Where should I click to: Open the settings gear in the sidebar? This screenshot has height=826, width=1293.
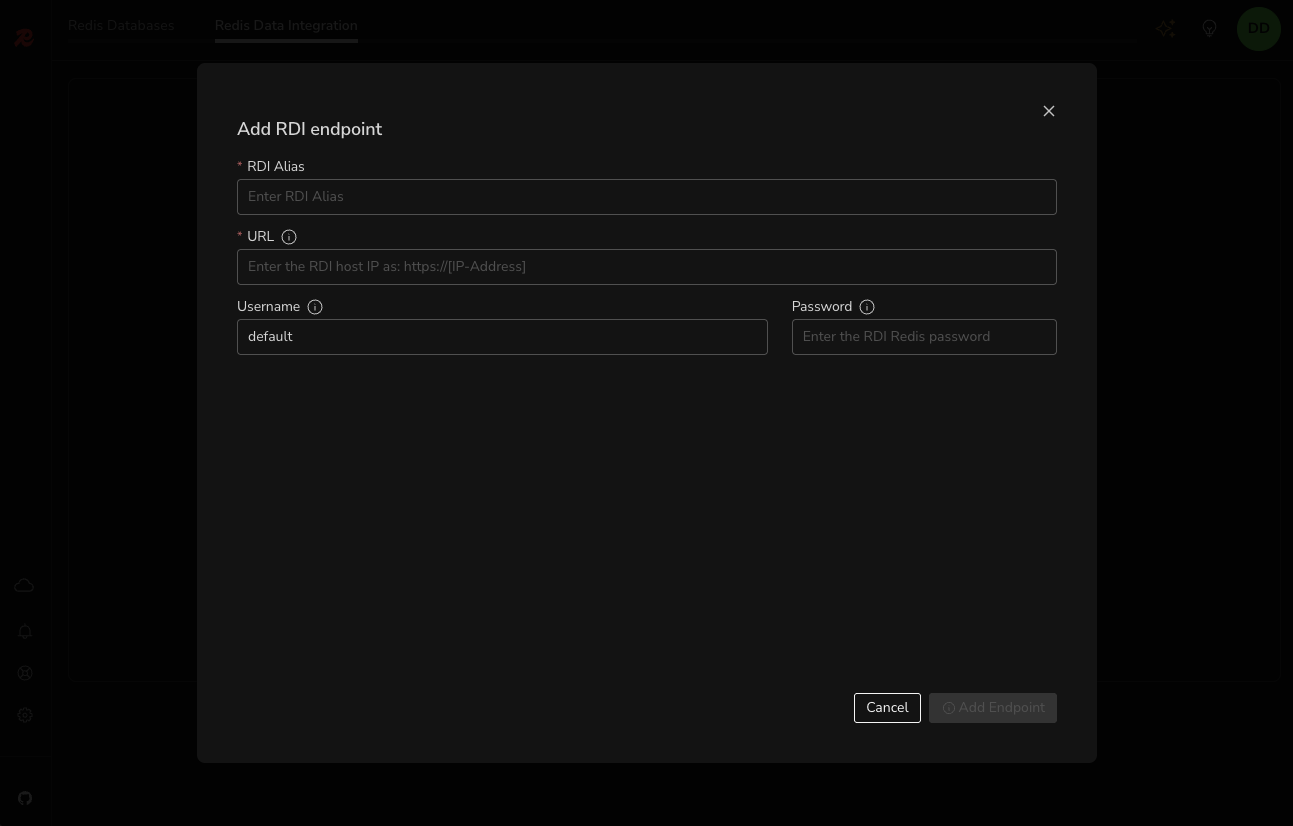click(x=25, y=715)
